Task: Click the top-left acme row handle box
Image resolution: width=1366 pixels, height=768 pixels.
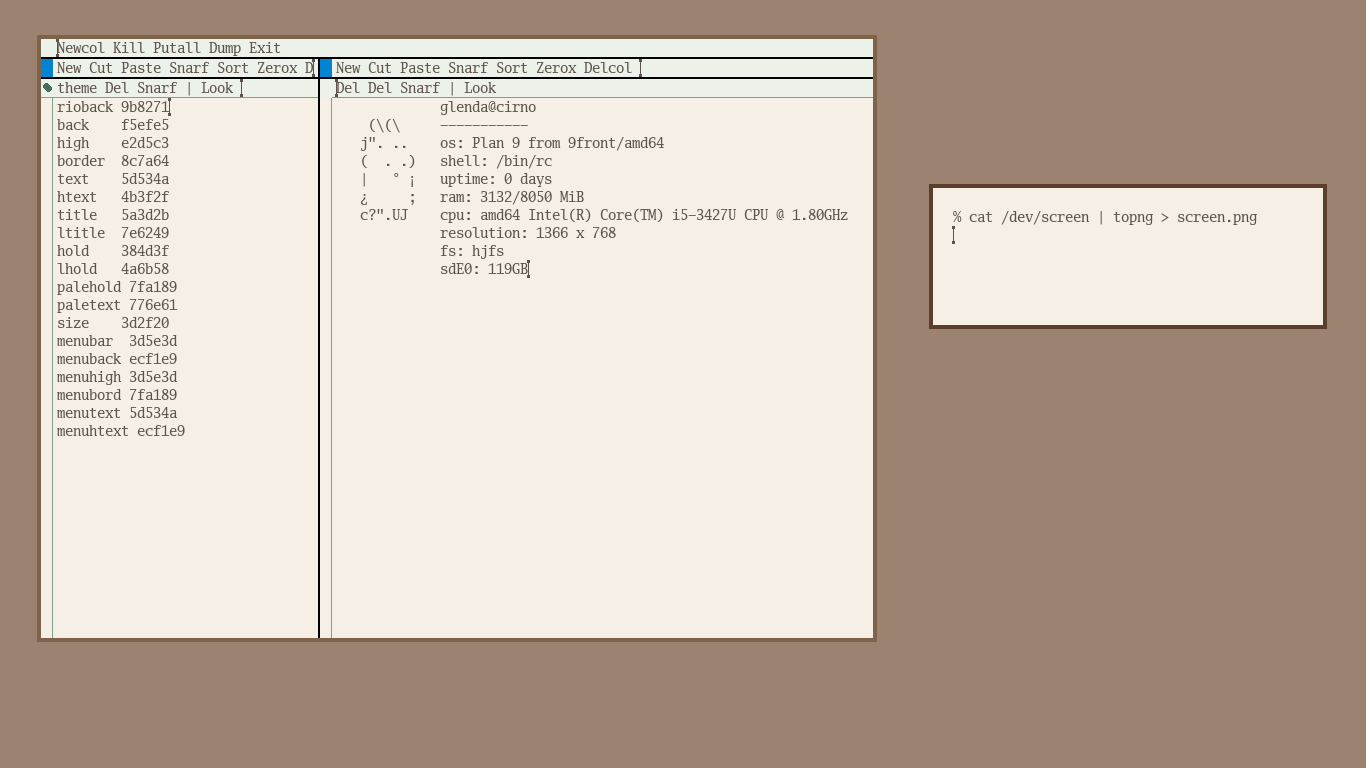Action: click(x=47, y=48)
